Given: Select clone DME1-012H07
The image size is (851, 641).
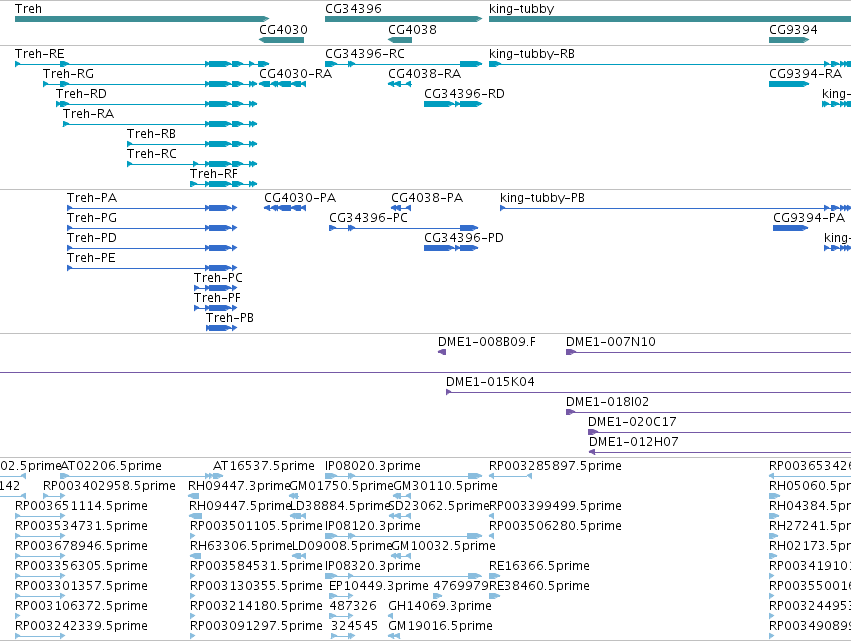Looking at the screenshot, I should coord(720,452).
